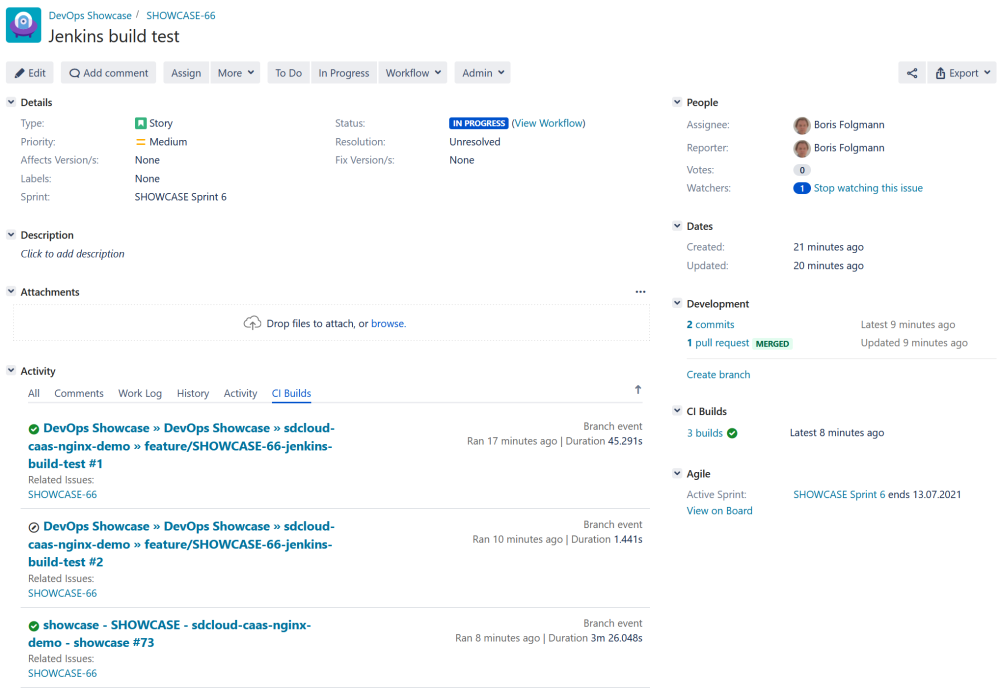This screenshot has width=1000, height=698.
Task: Collapse the Dates section
Action: [x=677, y=226]
